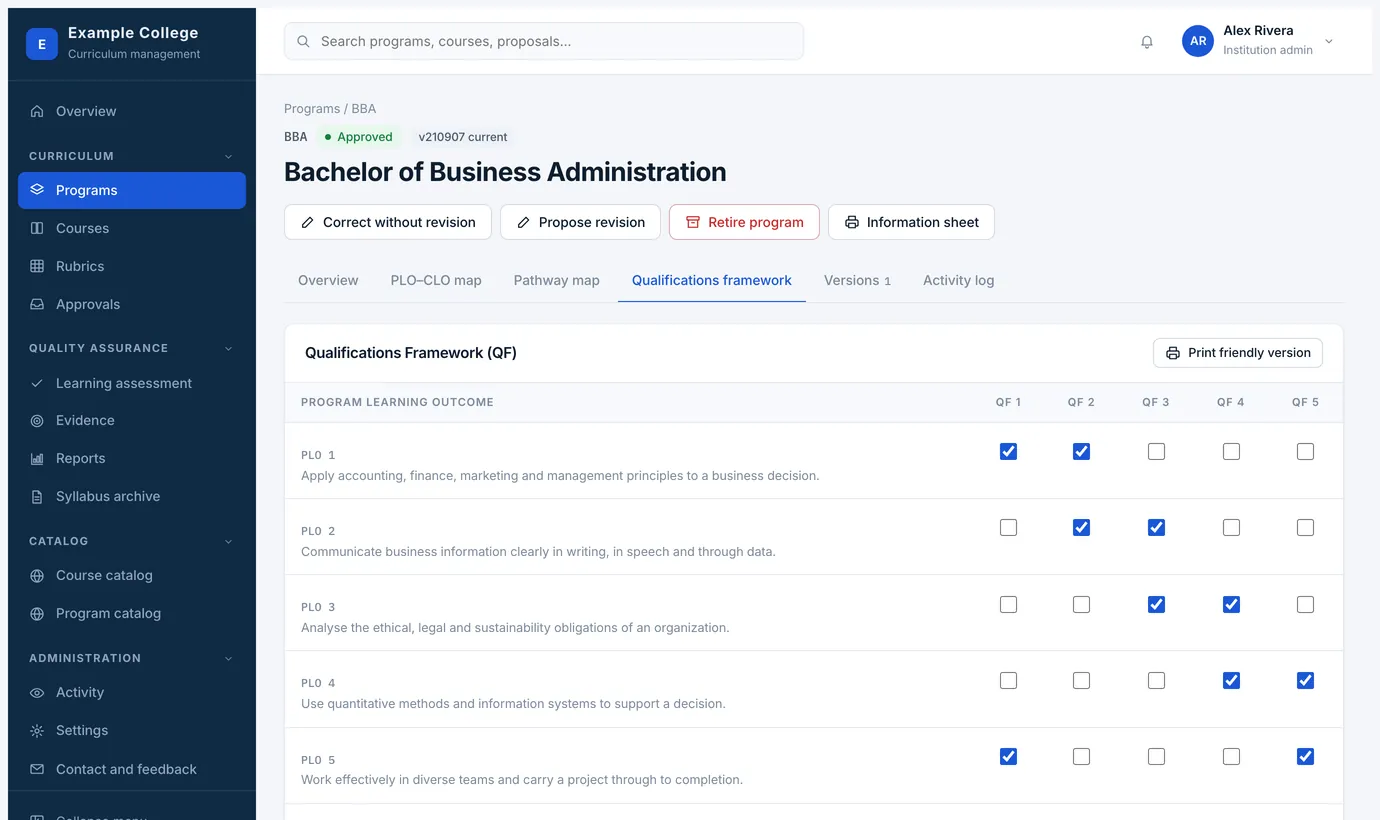Go to Program catalog in sidebar

[132, 613]
